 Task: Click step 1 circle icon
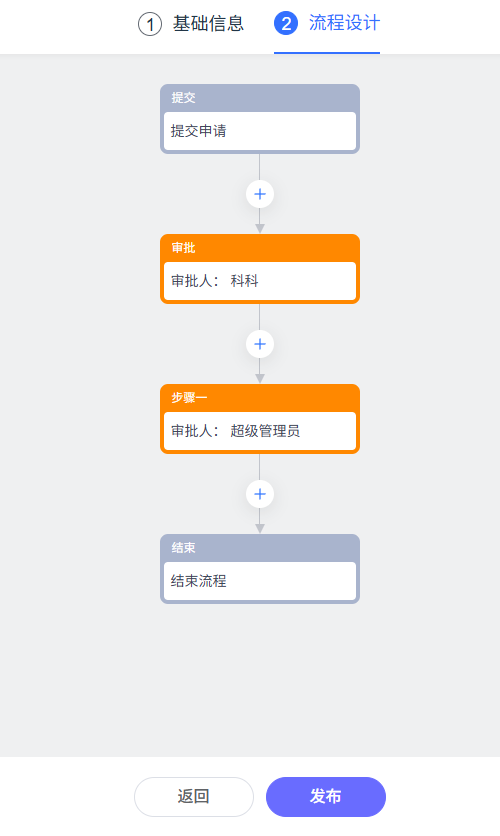pyautogui.click(x=150, y=24)
